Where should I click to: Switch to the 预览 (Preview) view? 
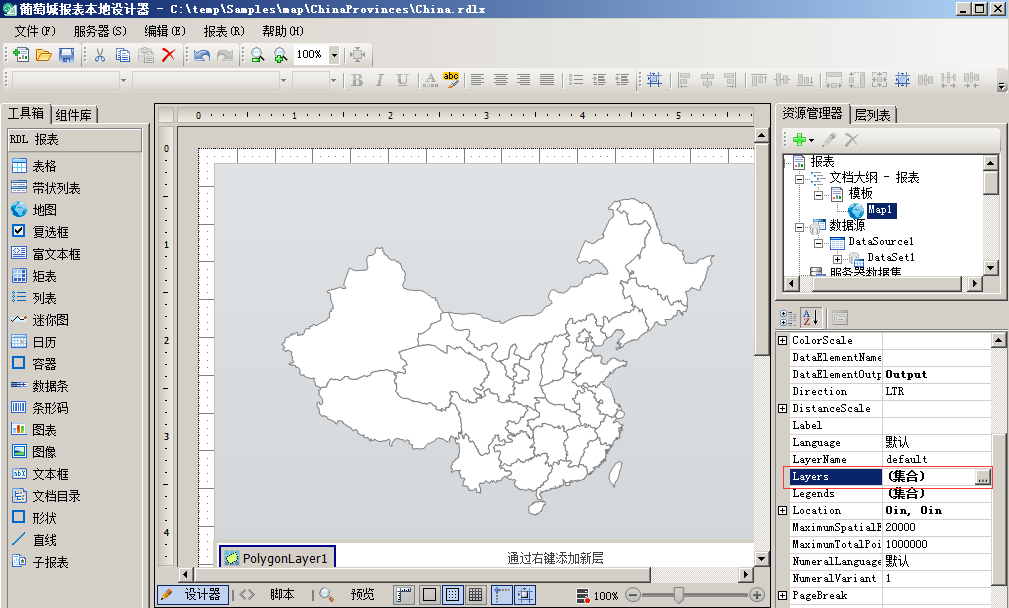click(361, 594)
